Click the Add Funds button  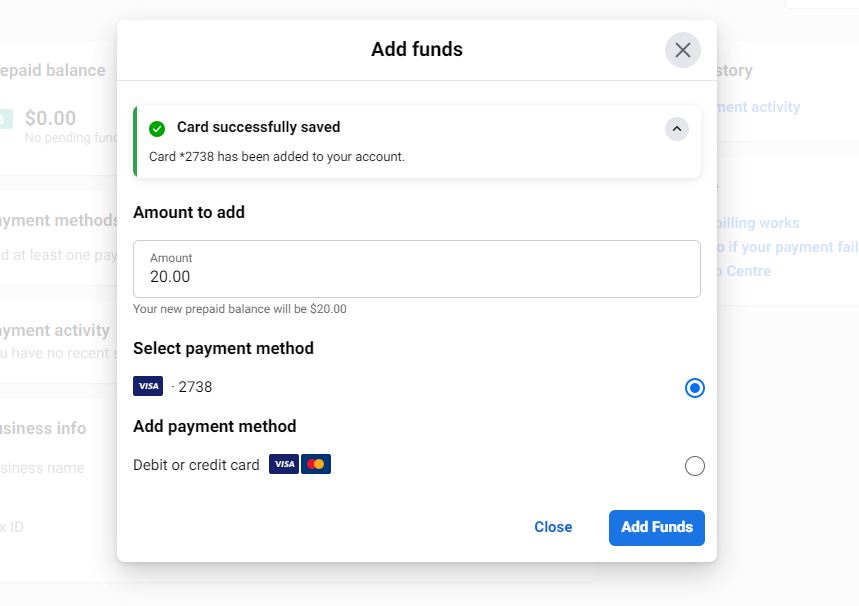click(656, 528)
